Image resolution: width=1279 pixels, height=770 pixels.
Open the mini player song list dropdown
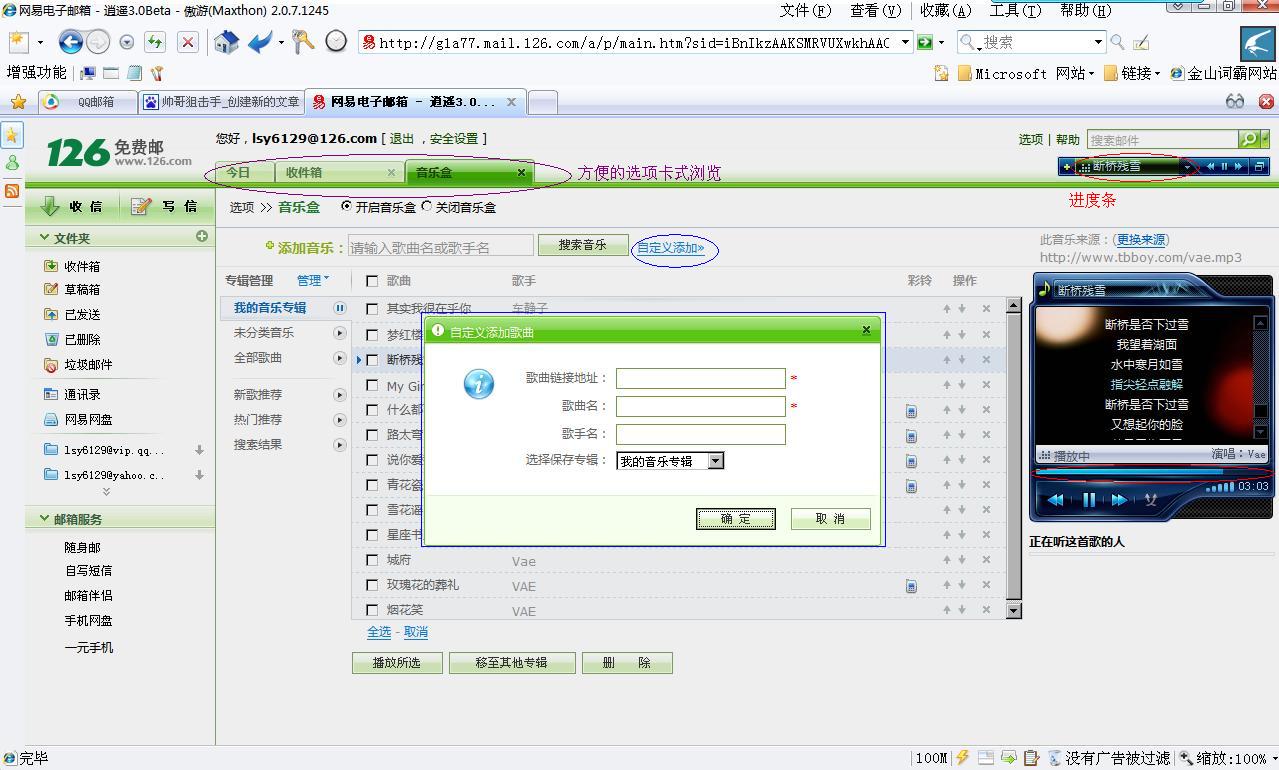1187,167
